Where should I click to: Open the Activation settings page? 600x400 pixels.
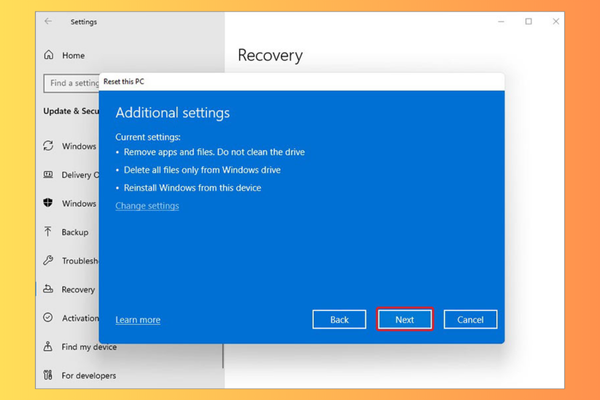[80, 318]
